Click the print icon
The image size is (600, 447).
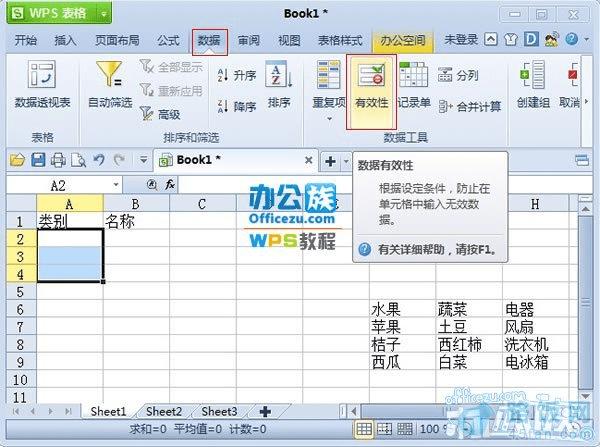58,160
